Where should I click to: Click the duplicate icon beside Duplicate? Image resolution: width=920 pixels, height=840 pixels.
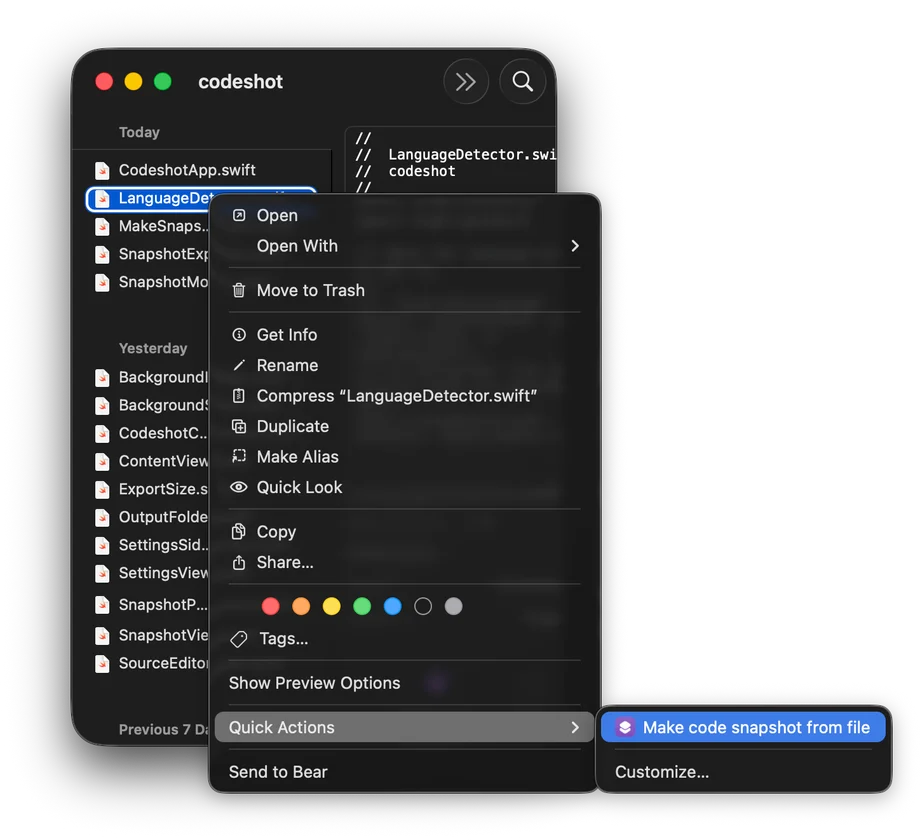239,426
